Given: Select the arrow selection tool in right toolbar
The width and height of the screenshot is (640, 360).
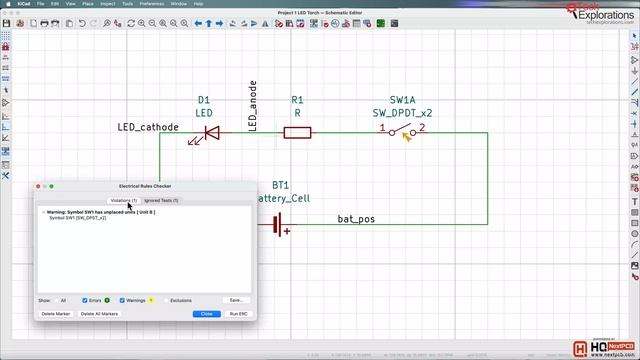Looking at the screenshot, I should (x=634, y=36).
